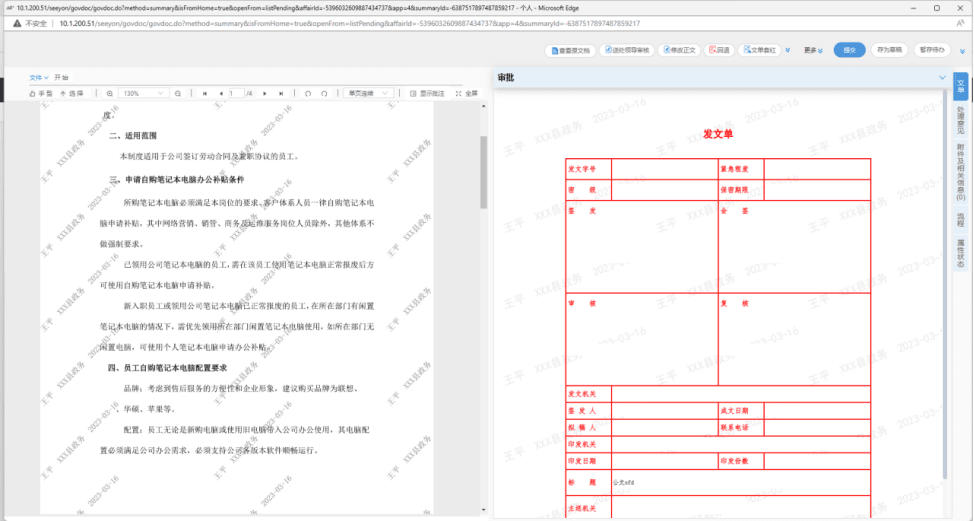Screen dimensions: 974x521
Task: Click the browser address bar URL
Action: coord(350,24)
